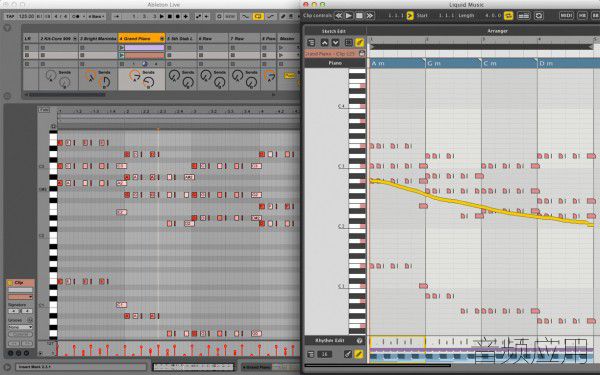
Task: Click the Fold button in Ableton's MIDI editor
Action: [44, 110]
